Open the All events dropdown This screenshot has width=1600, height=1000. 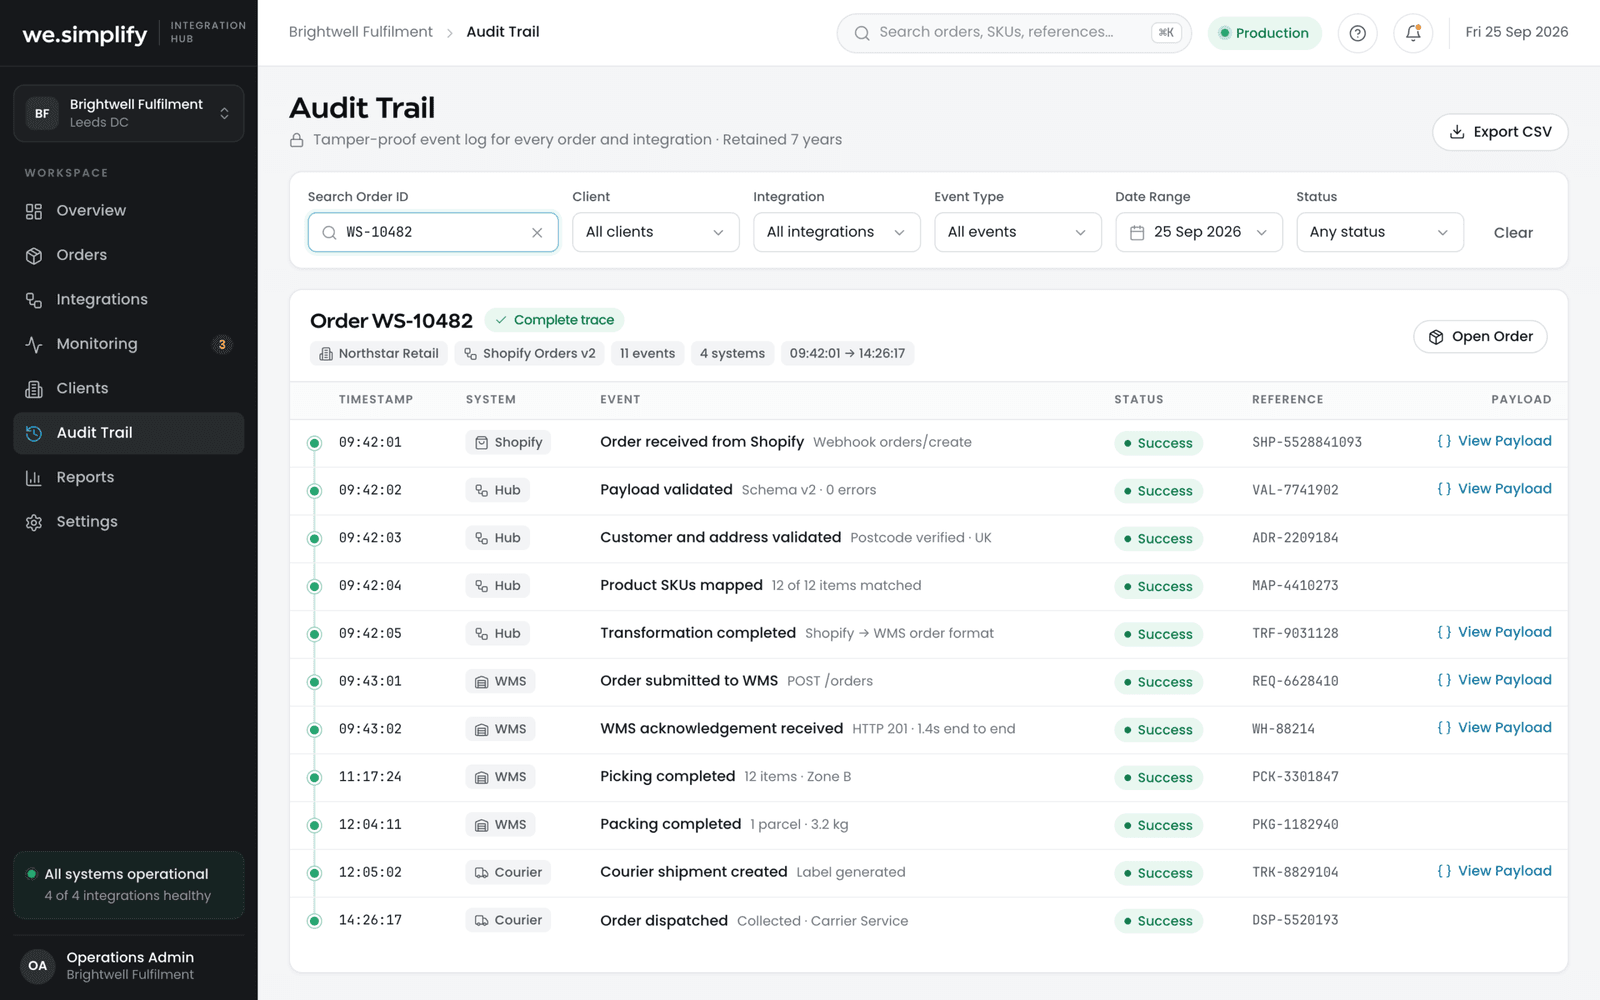click(1018, 232)
